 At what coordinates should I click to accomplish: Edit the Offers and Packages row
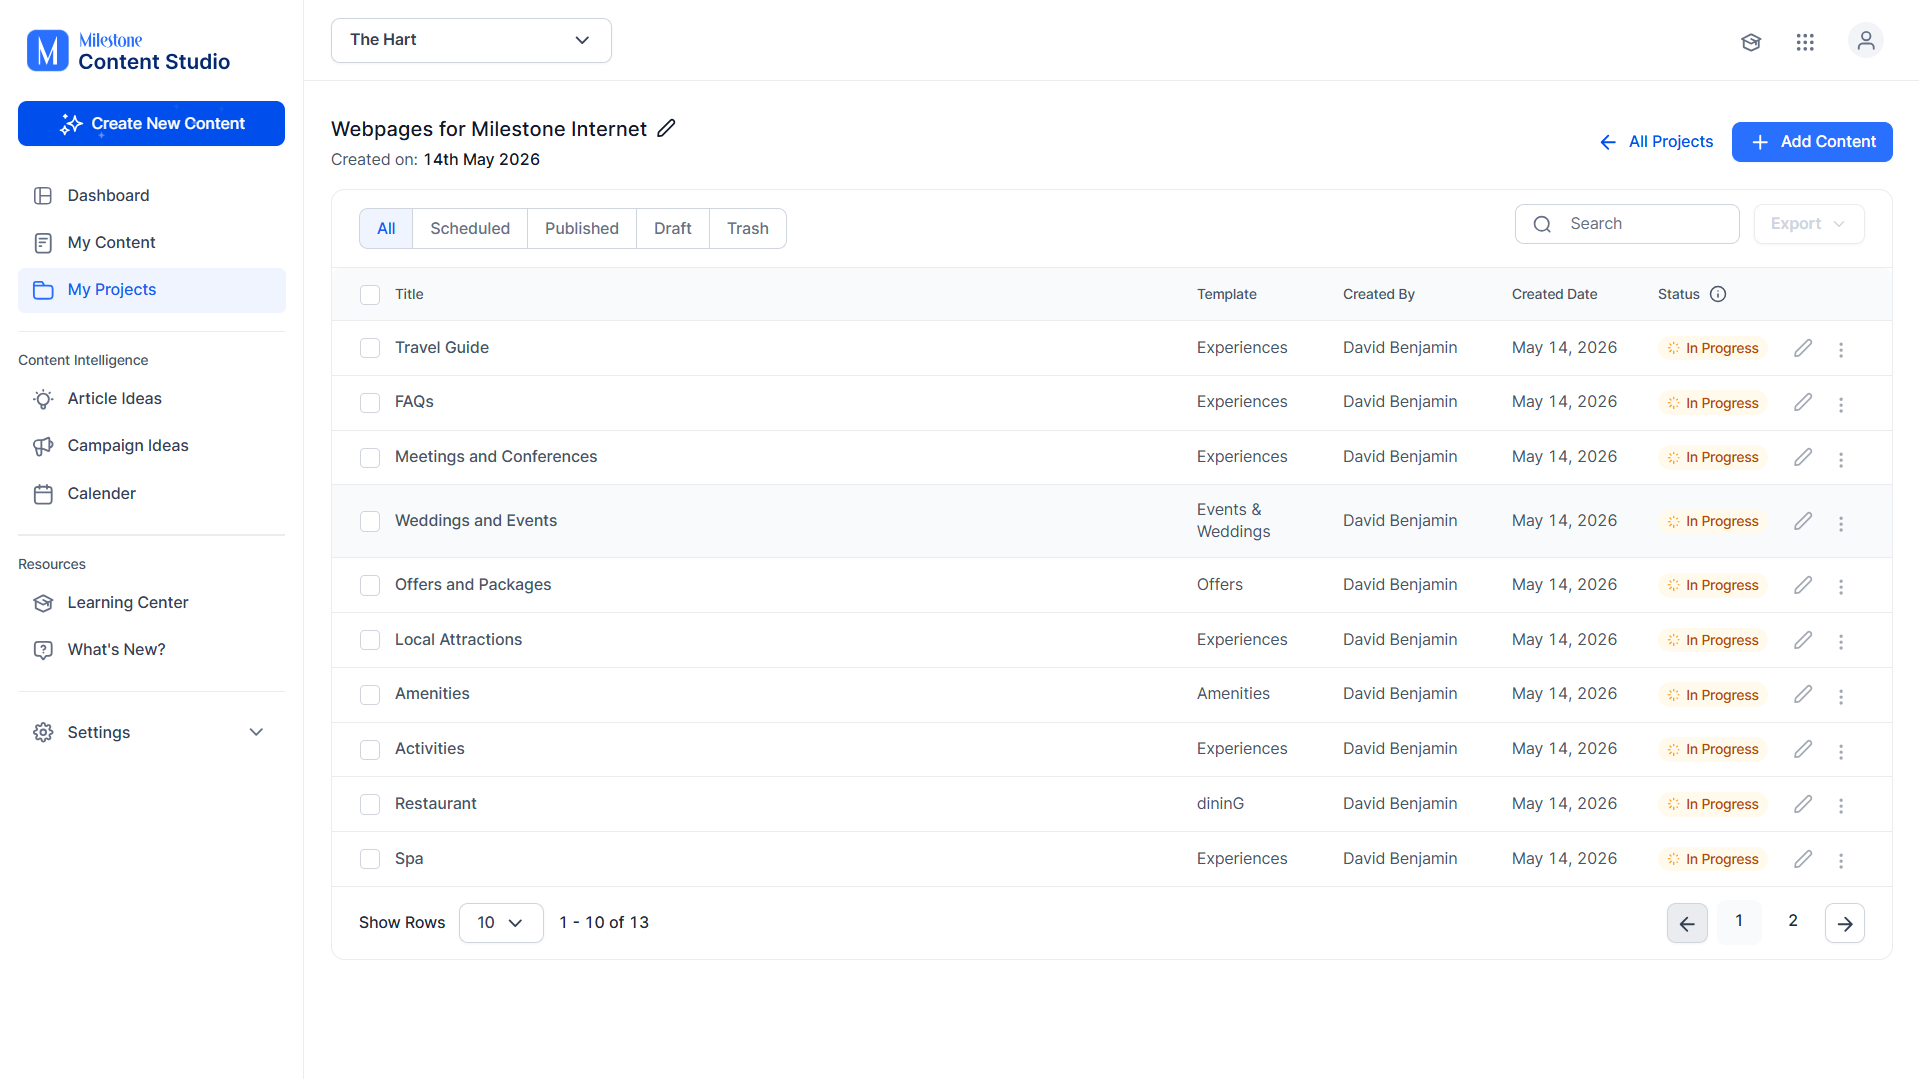tap(1803, 585)
